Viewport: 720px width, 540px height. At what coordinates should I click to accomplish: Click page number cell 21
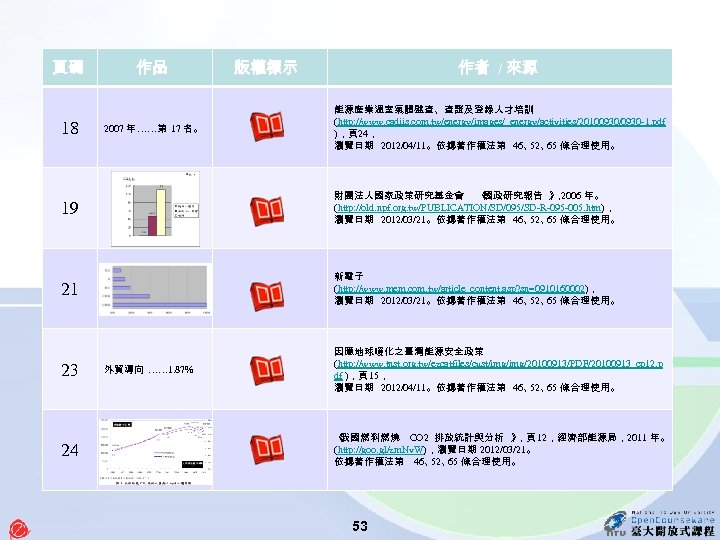click(x=70, y=289)
